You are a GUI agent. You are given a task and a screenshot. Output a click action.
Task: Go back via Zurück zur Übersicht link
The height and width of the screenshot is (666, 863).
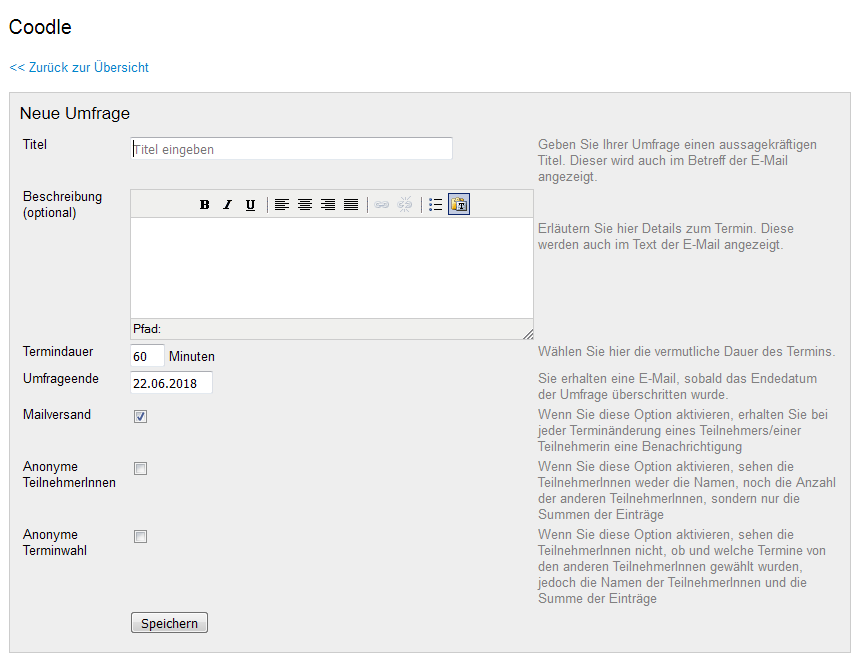pyautogui.click(x=79, y=68)
